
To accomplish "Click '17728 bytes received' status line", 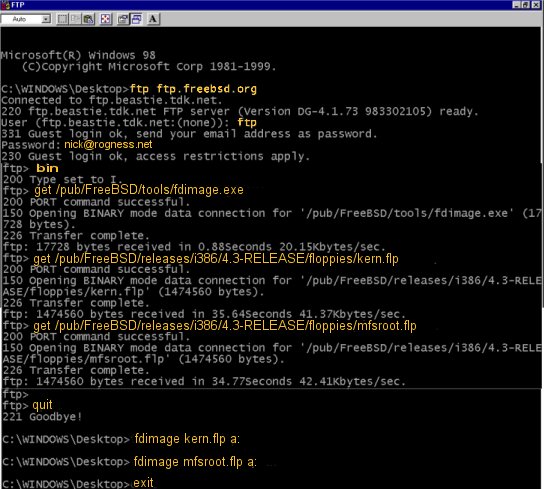I will (194, 247).
